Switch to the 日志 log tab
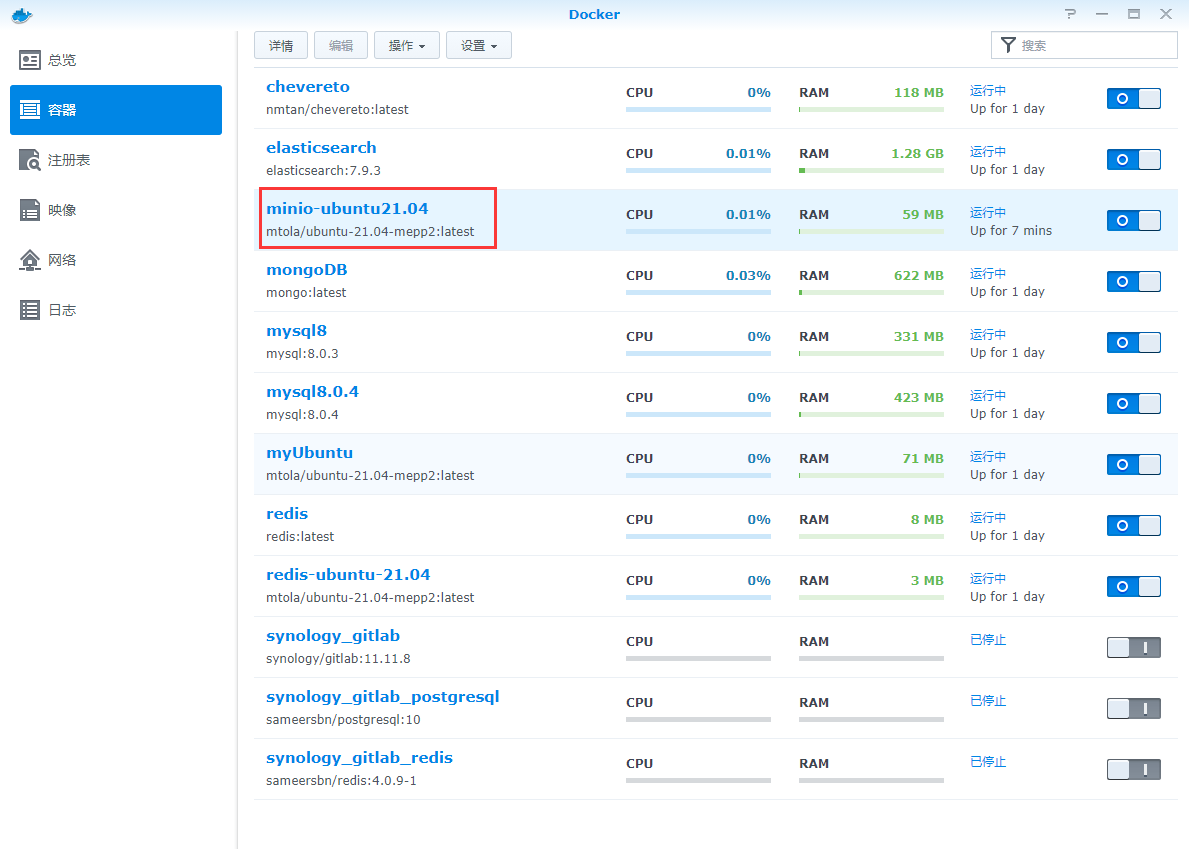The height and width of the screenshot is (849, 1189). point(116,310)
